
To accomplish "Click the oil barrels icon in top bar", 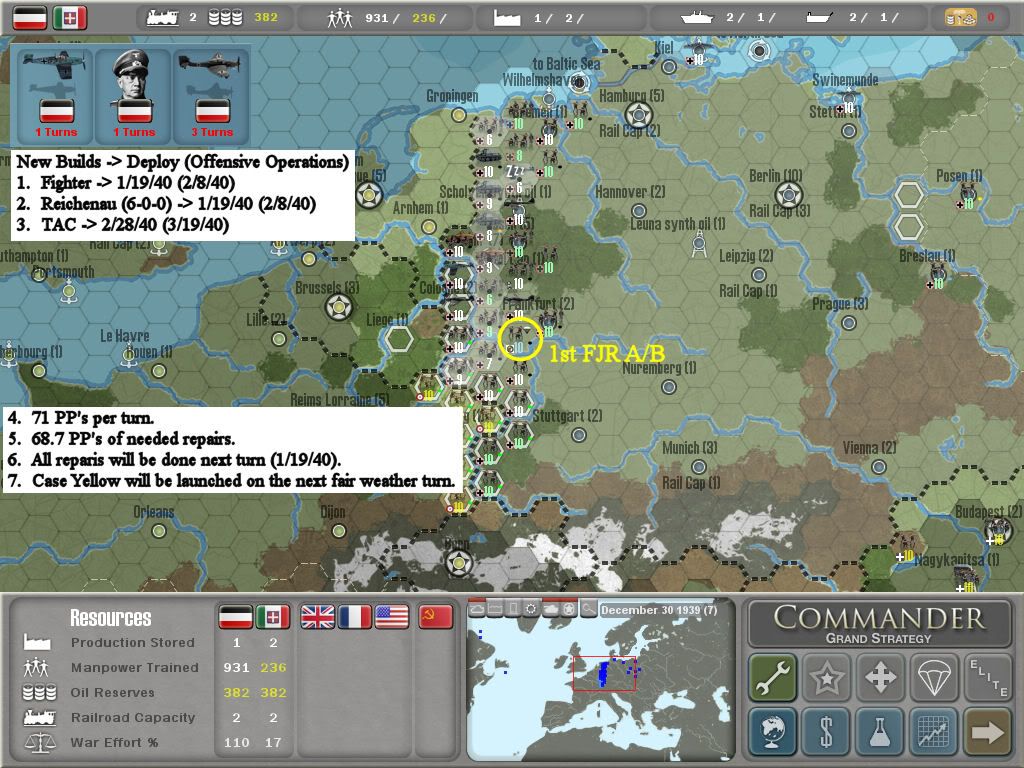I will click(x=225, y=18).
